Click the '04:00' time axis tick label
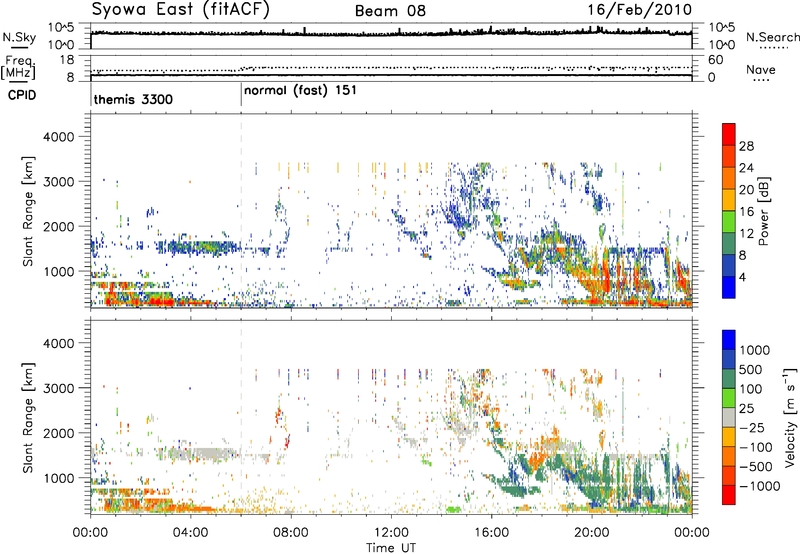This screenshot has width=800, height=554. click(x=190, y=533)
